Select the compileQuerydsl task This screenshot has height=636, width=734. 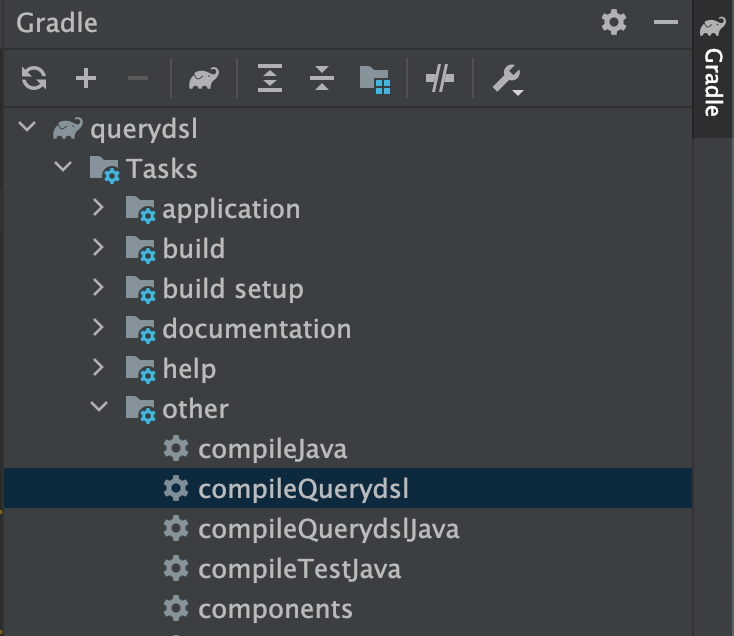303,490
